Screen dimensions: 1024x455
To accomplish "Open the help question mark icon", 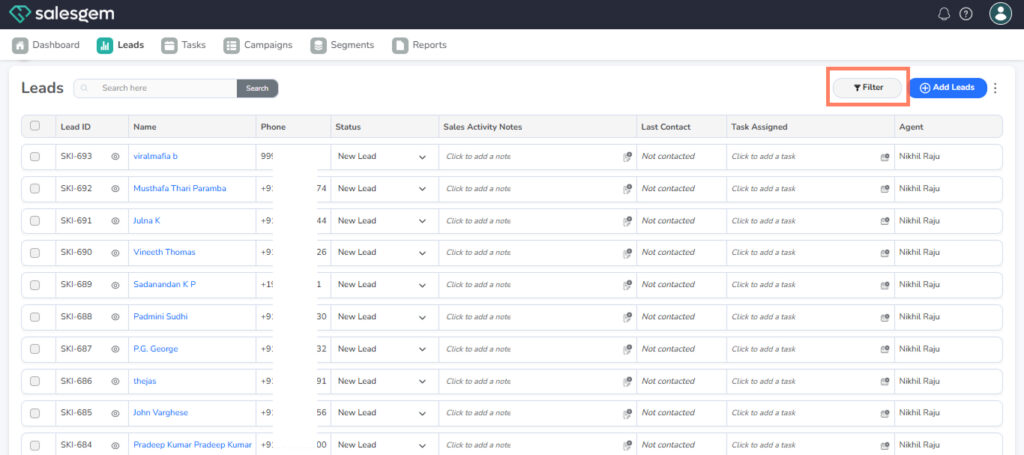I will click(x=966, y=14).
